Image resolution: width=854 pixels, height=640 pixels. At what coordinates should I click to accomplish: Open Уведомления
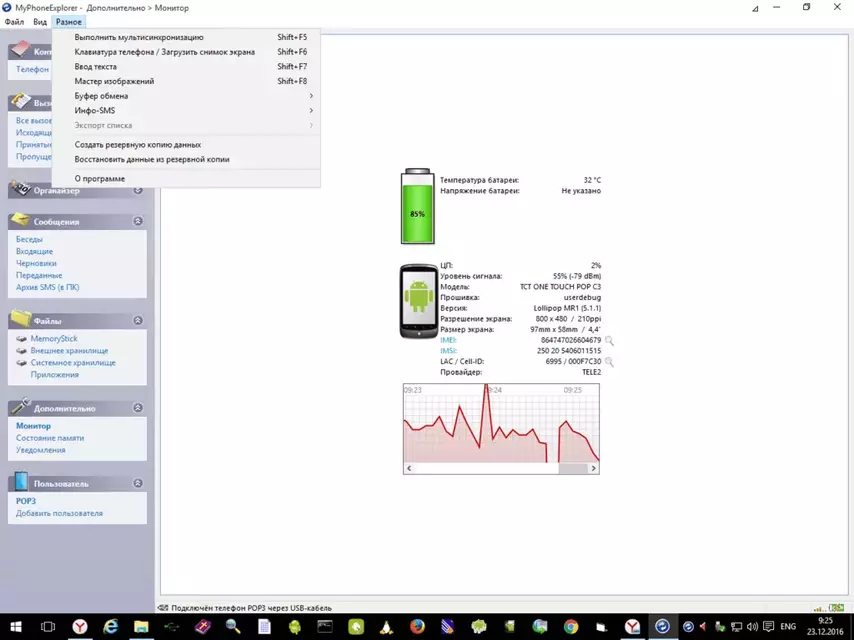tap(41, 450)
